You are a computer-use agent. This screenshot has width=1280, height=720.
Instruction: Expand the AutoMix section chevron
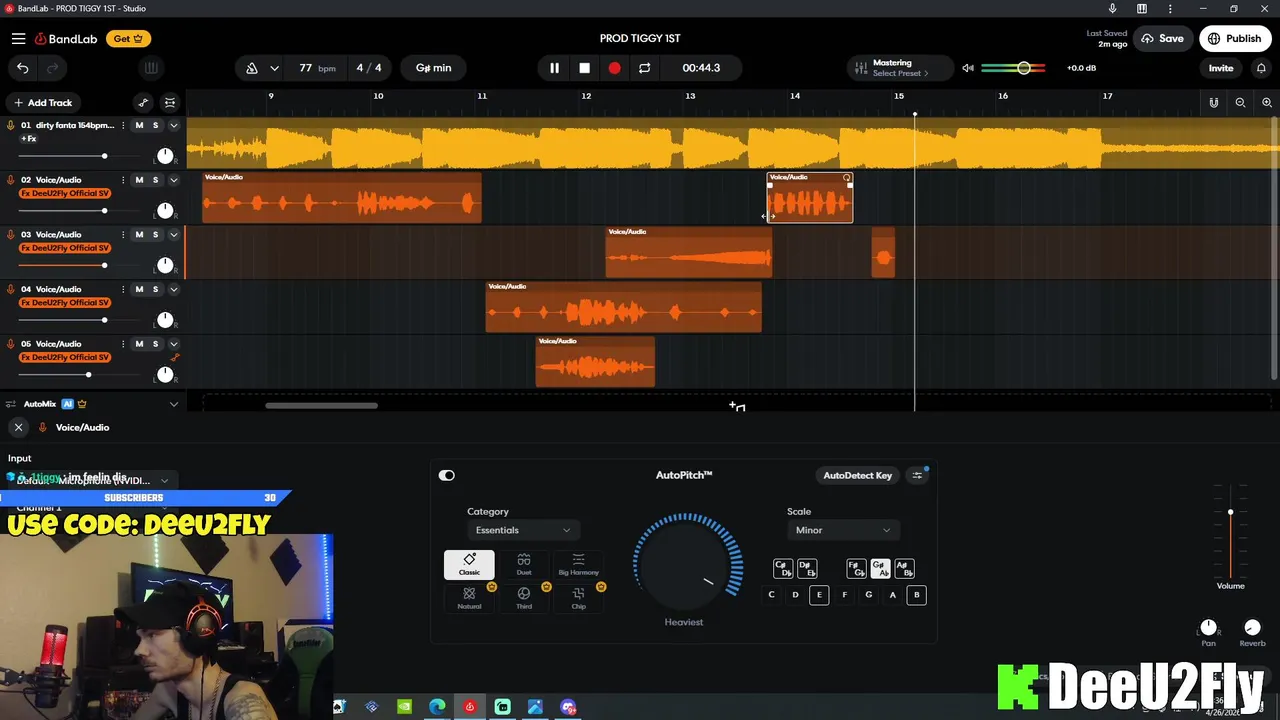[x=174, y=404]
